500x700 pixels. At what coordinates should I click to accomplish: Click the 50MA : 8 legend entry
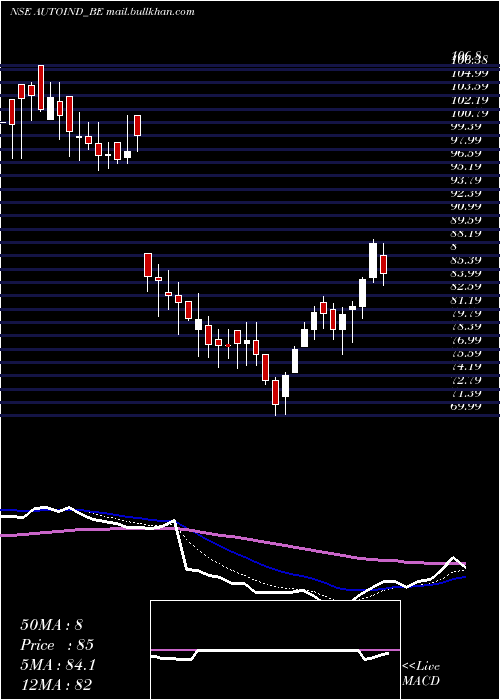click(x=51, y=625)
